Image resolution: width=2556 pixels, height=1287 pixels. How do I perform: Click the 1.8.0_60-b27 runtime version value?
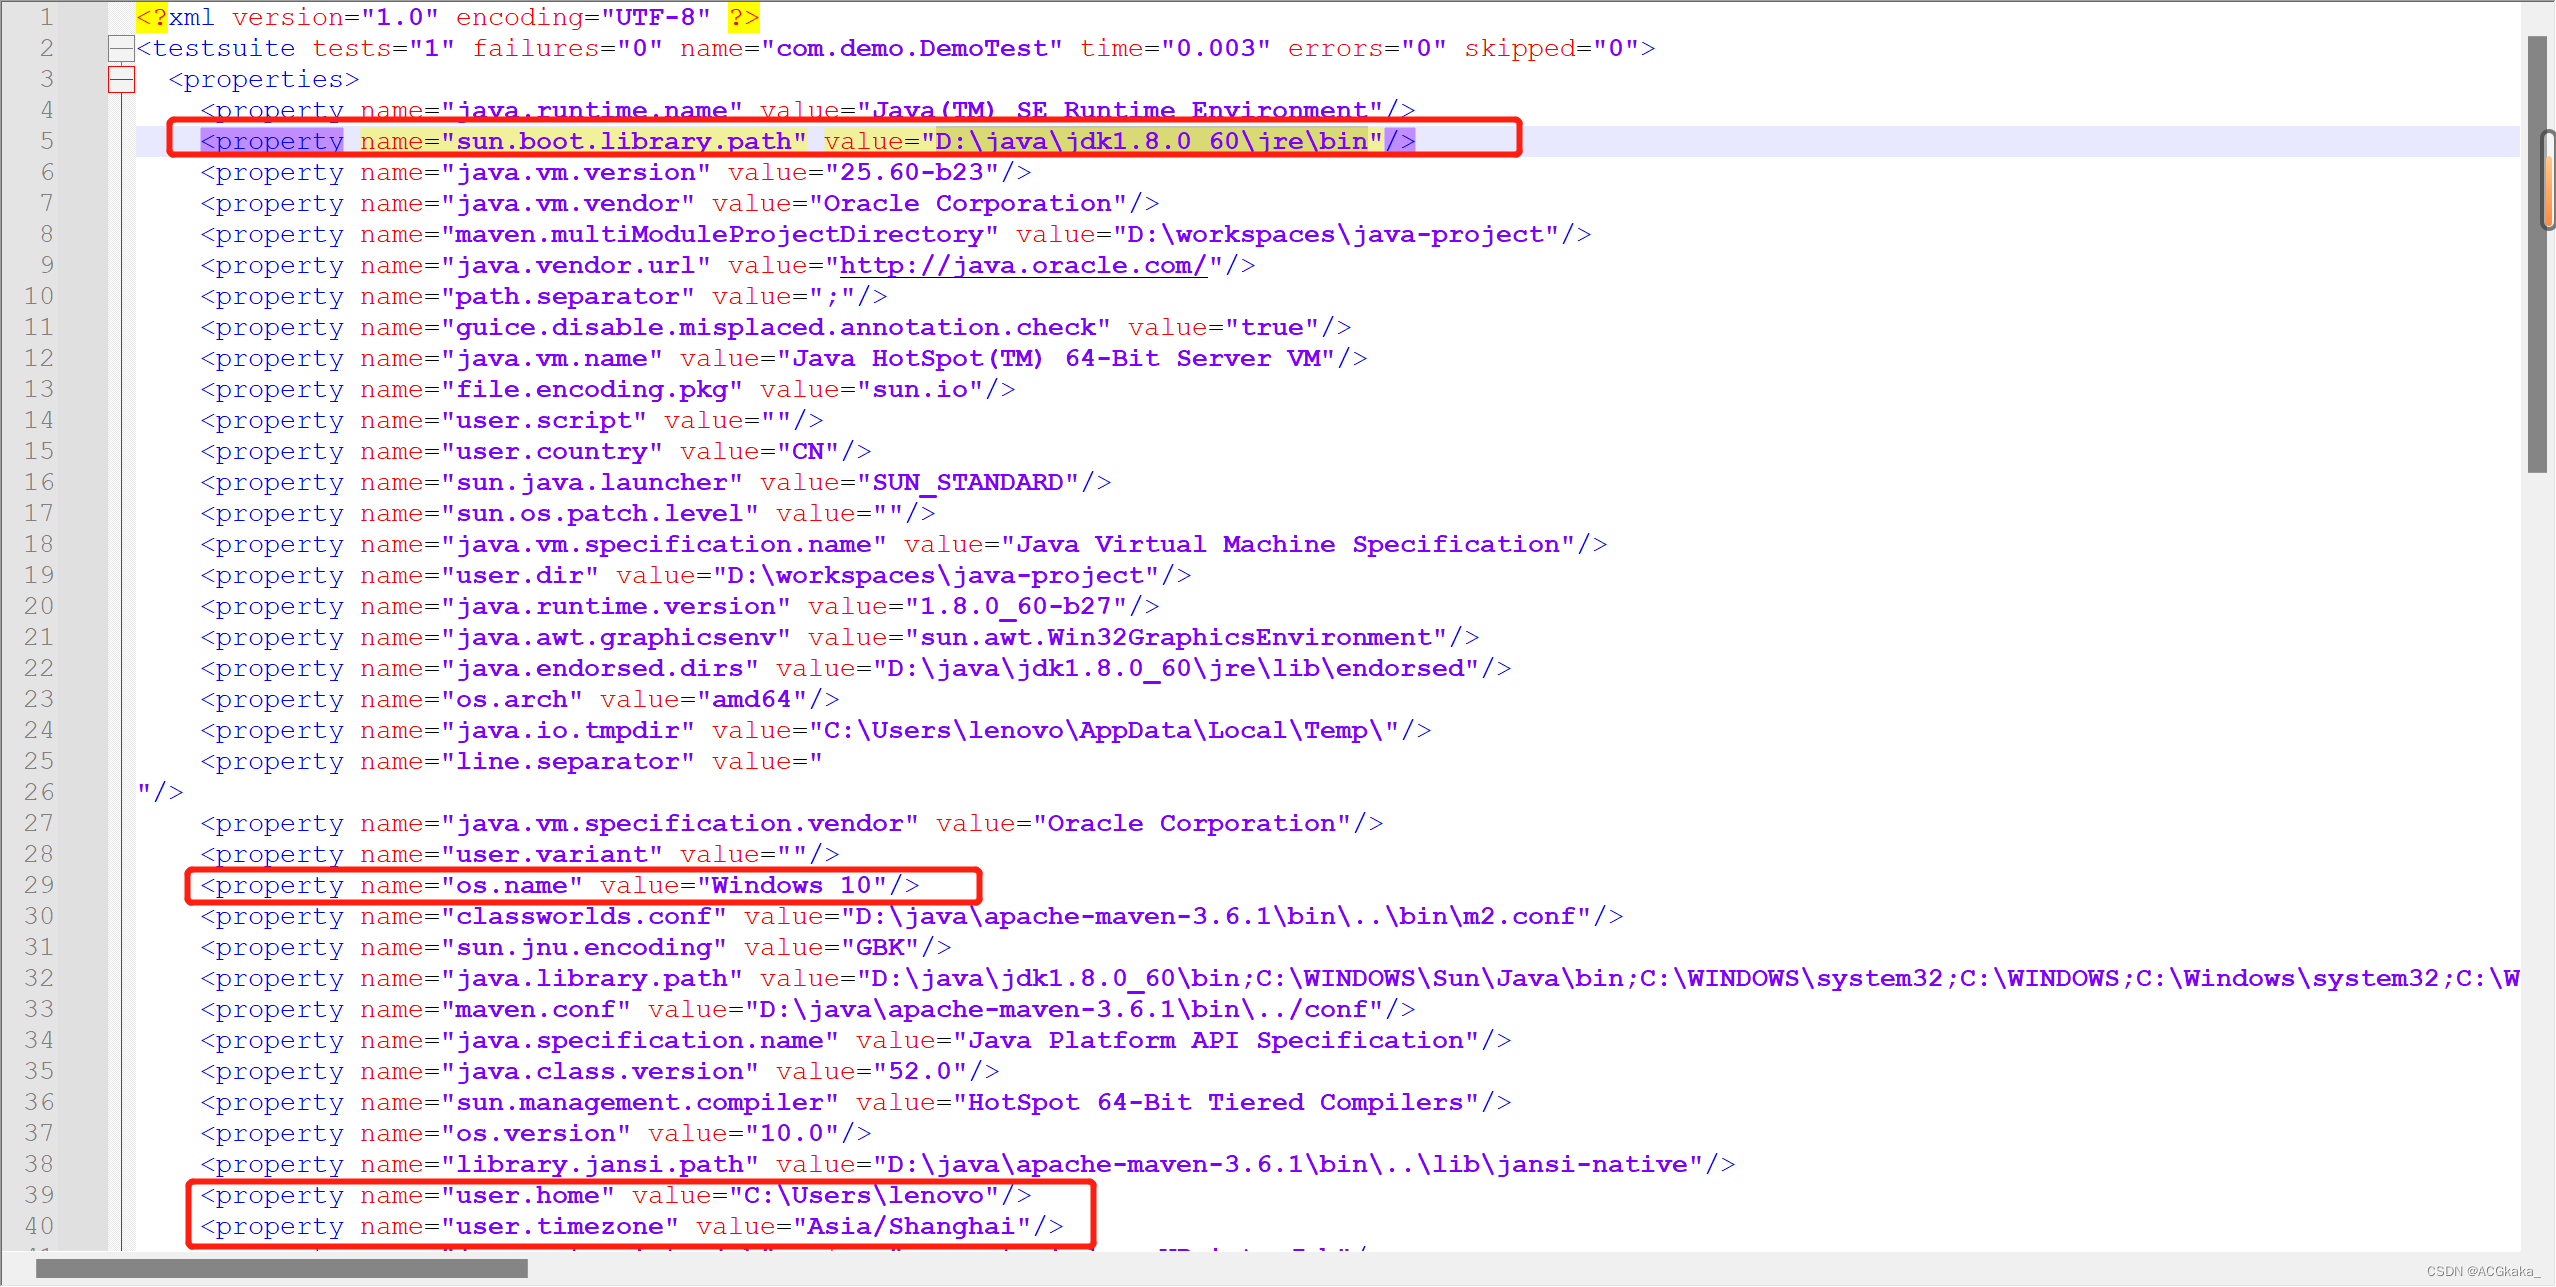pos(1016,606)
